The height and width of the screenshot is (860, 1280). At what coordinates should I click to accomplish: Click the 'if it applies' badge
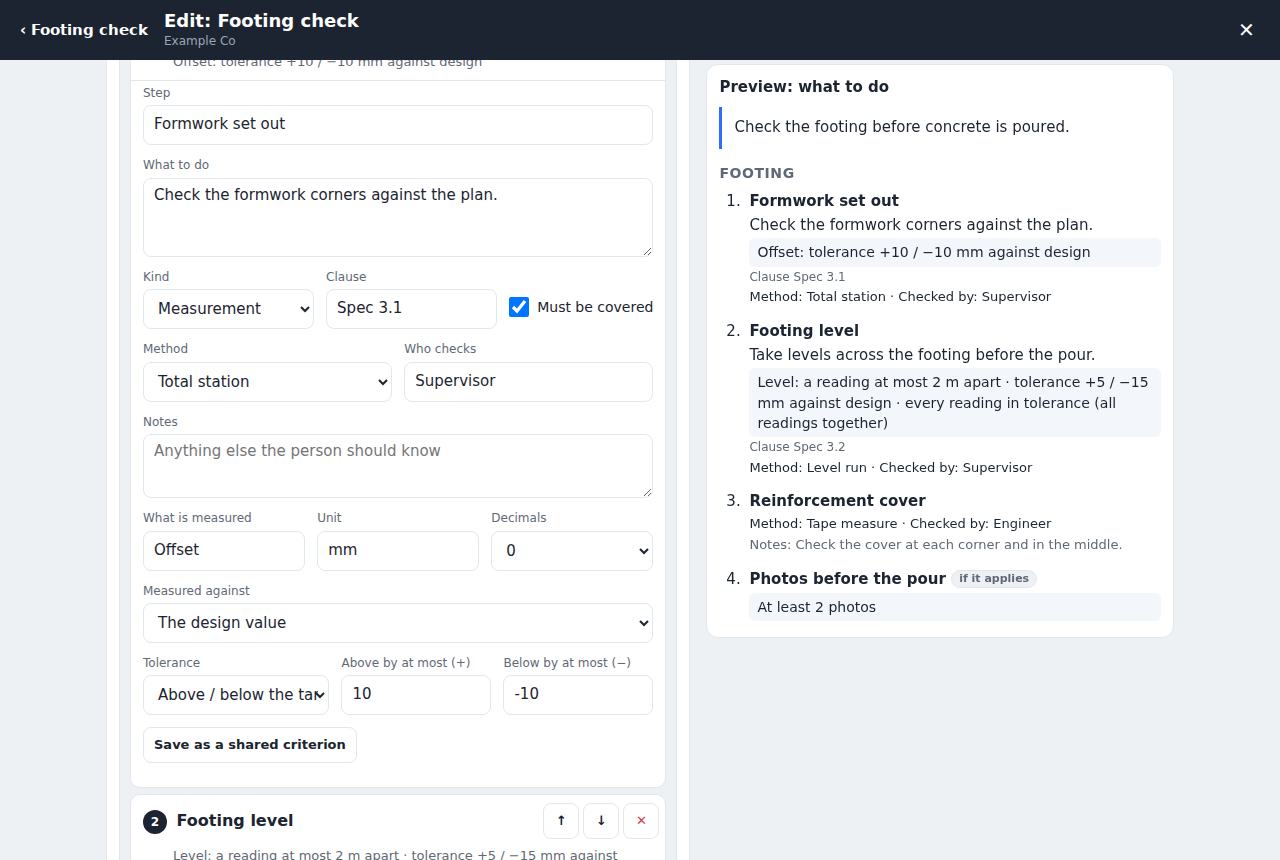994,578
